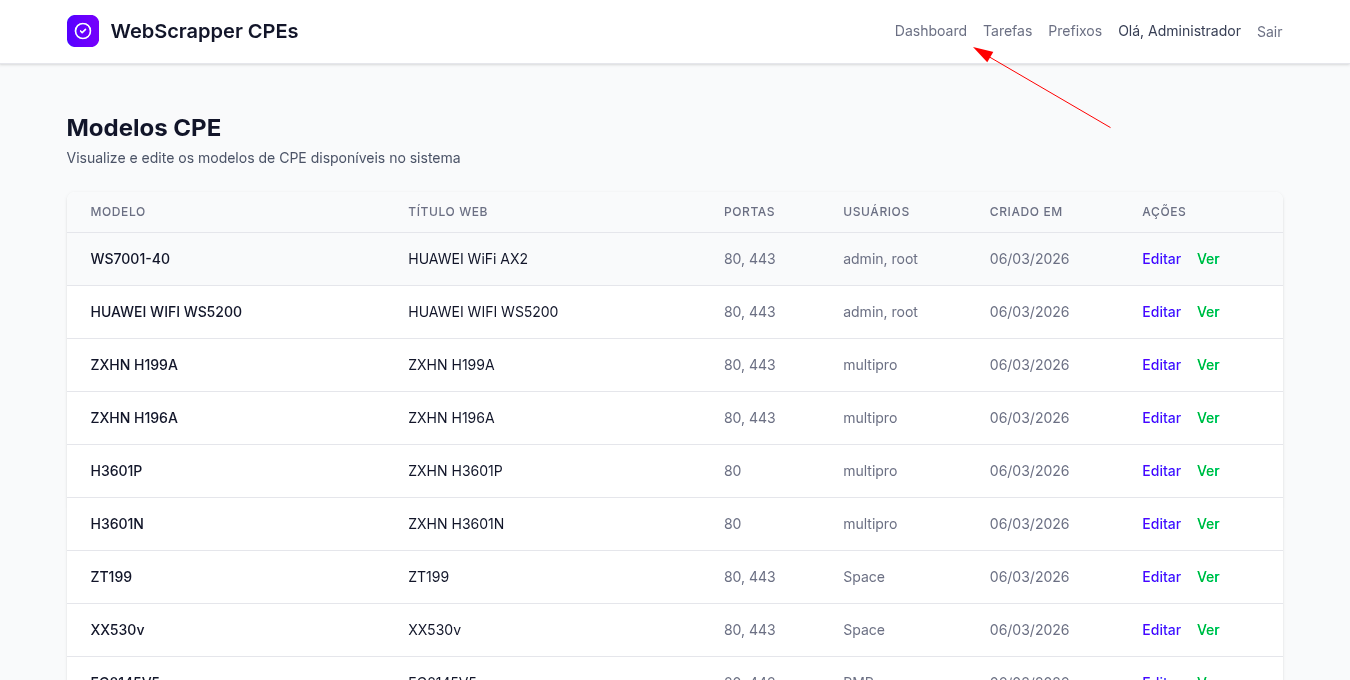View the H3601N model details
The width and height of the screenshot is (1350, 680).
click(x=1208, y=523)
